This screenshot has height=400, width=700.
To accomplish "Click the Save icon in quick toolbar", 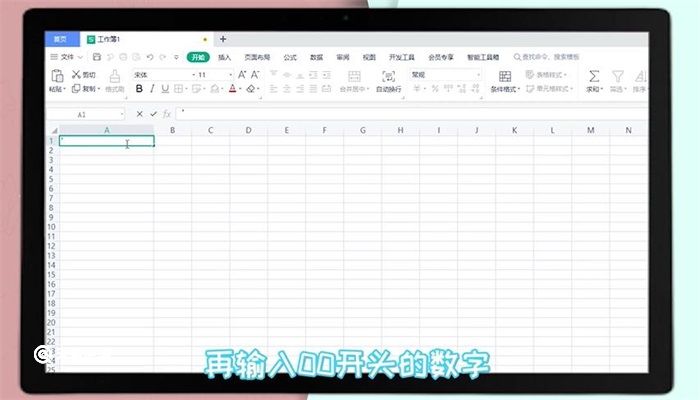I will pos(97,57).
